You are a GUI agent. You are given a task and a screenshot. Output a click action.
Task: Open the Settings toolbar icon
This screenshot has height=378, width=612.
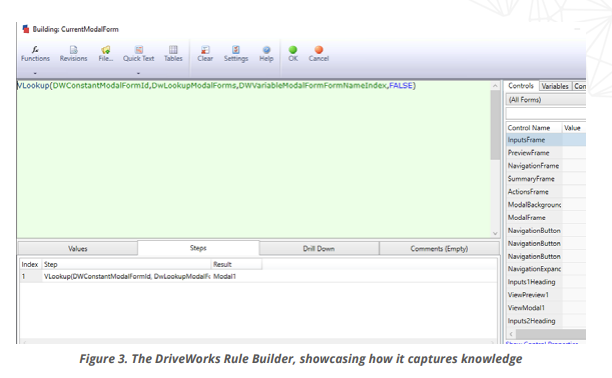click(236, 54)
